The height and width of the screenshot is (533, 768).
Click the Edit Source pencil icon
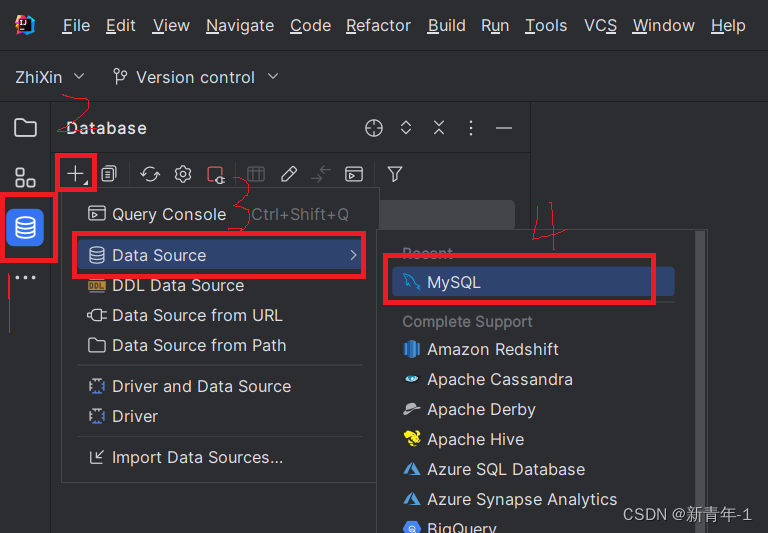pyautogui.click(x=288, y=174)
